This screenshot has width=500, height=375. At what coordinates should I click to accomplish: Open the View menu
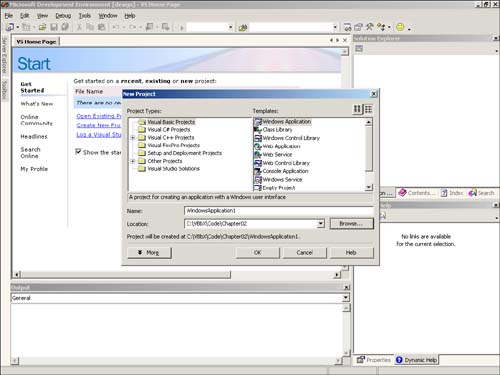[x=42, y=16]
